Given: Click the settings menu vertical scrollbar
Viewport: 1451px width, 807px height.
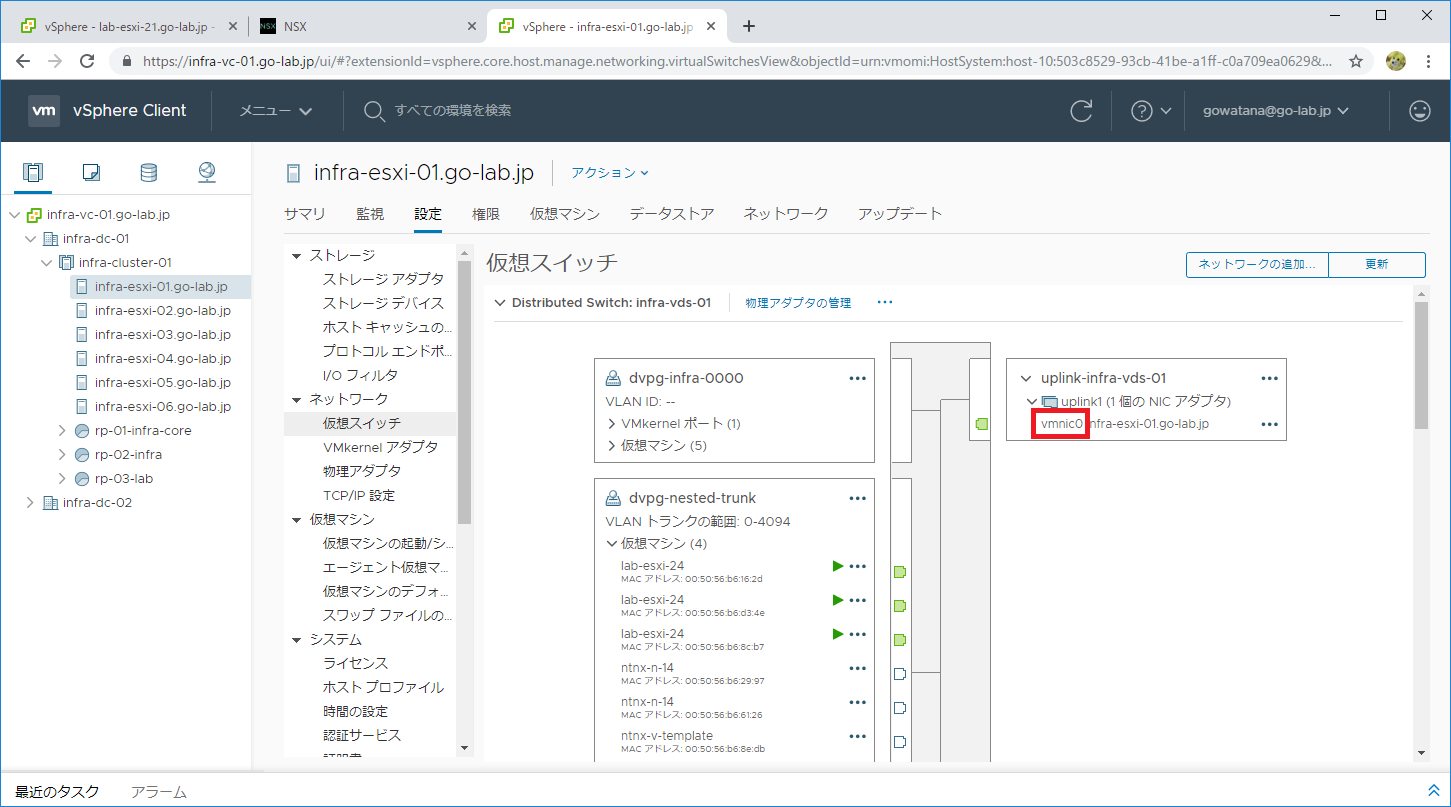Looking at the screenshot, I should (464, 390).
